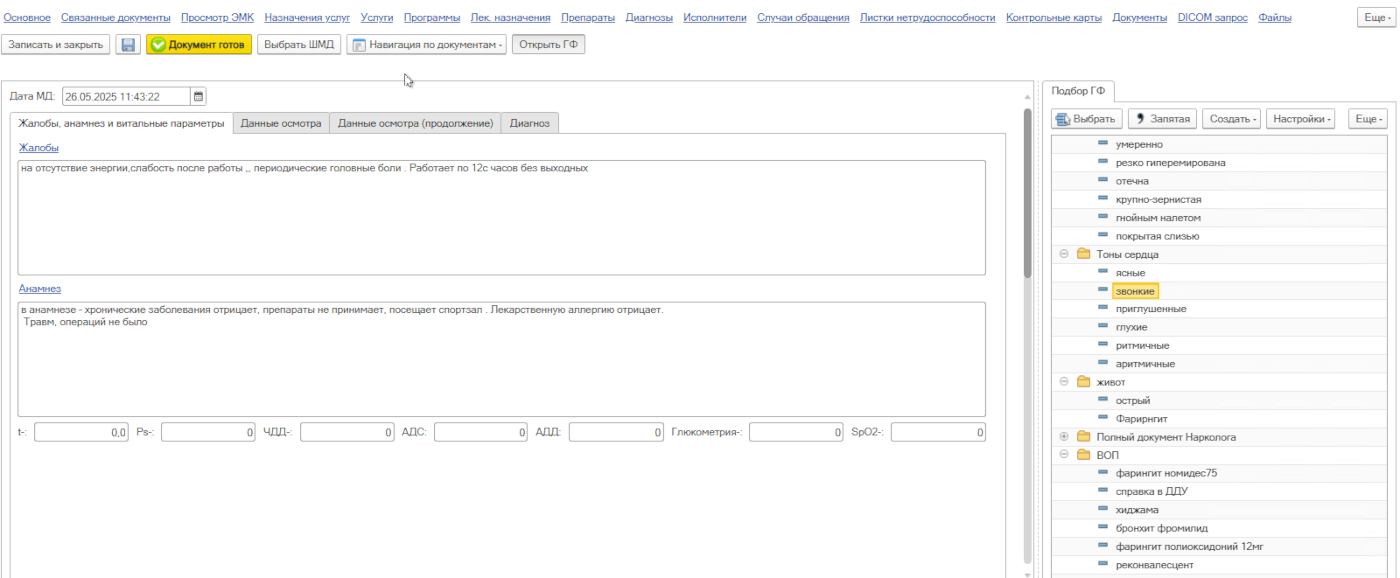Click the floppy disk save icon

128,45
